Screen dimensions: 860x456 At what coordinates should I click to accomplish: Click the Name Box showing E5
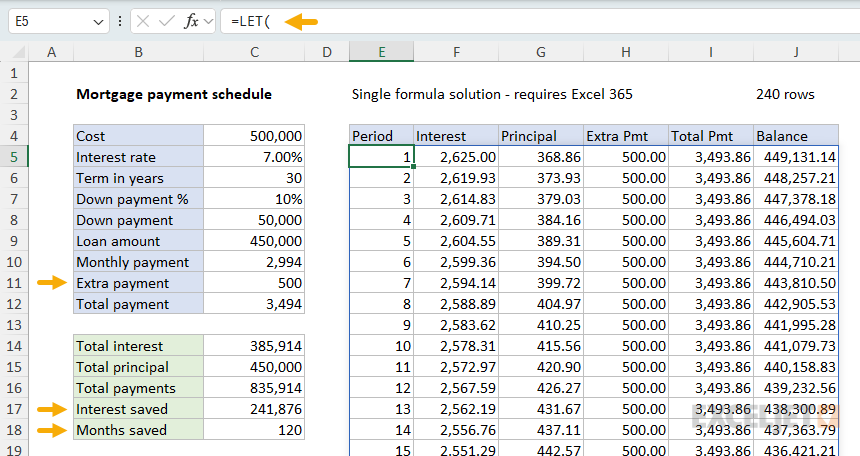[58, 22]
